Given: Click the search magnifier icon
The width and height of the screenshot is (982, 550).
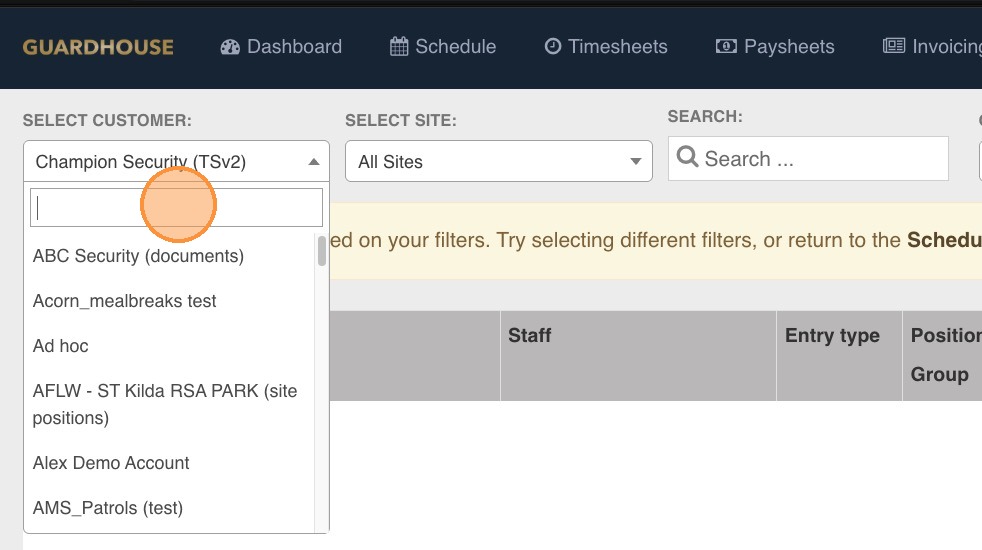Looking at the screenshot, I should coord(687,158).
